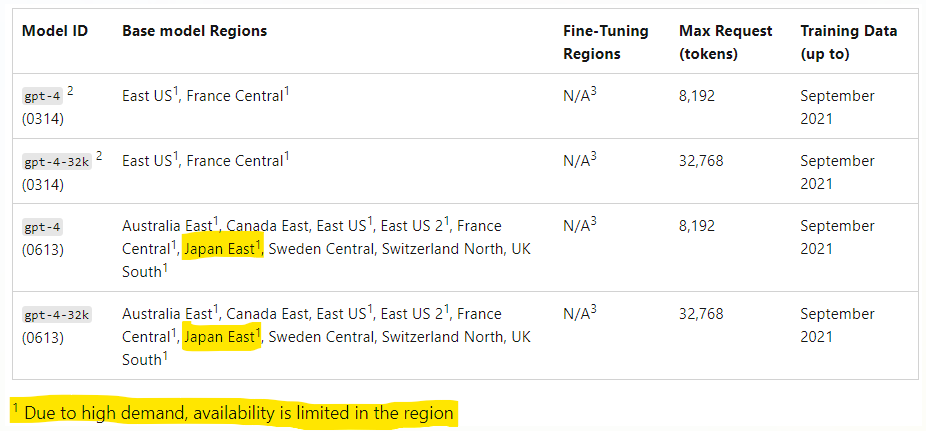Click the gpt-4 (0314) model ID code label
Viewport: 926px width, 431px height.
[x=42, y=95]
